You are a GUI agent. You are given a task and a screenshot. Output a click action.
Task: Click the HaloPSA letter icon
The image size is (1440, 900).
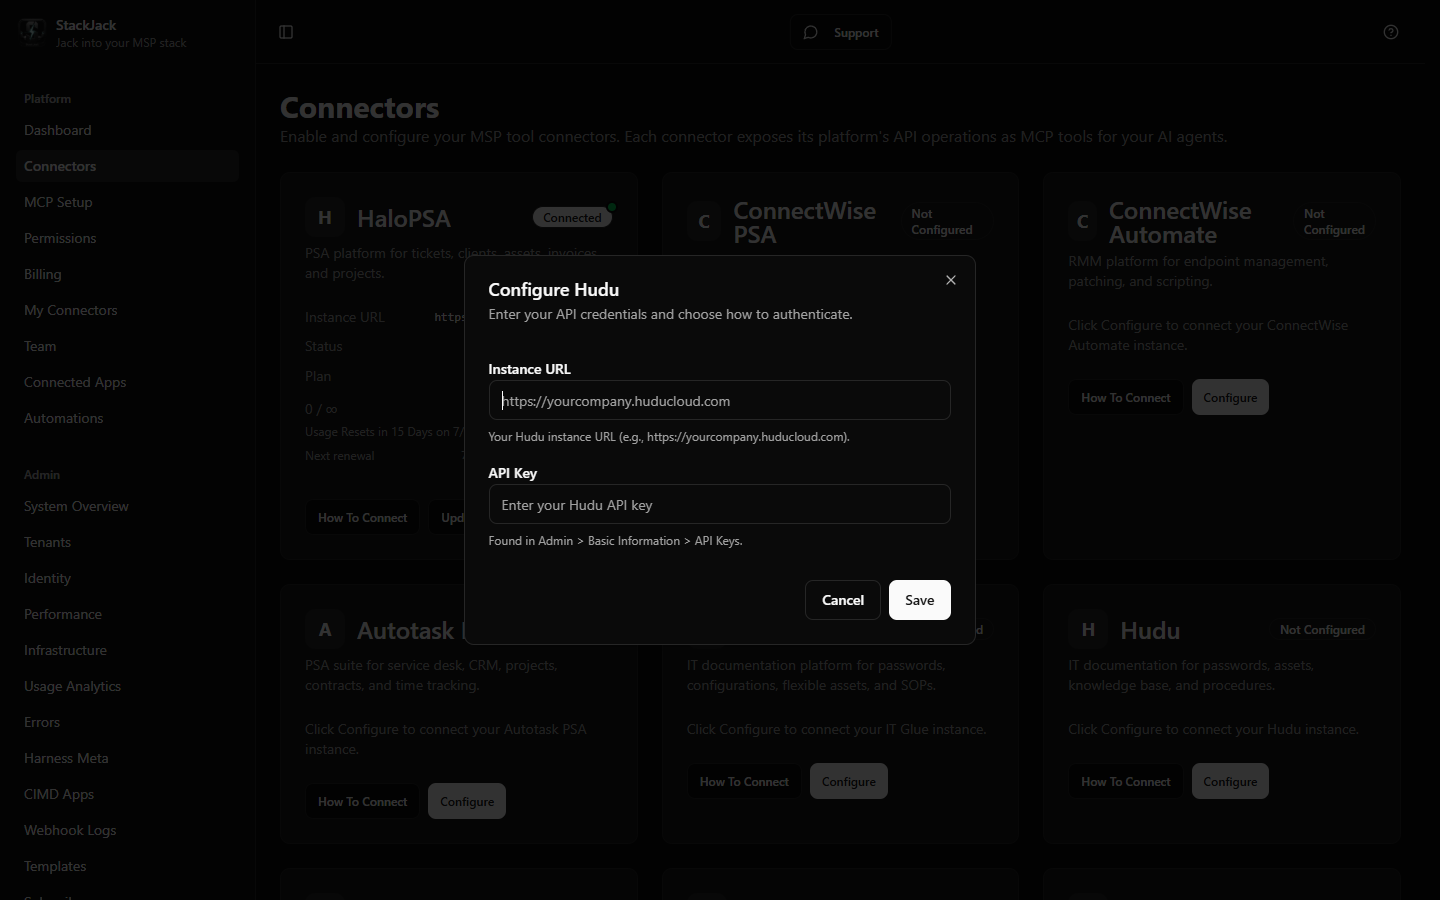[x=325, y=217]
